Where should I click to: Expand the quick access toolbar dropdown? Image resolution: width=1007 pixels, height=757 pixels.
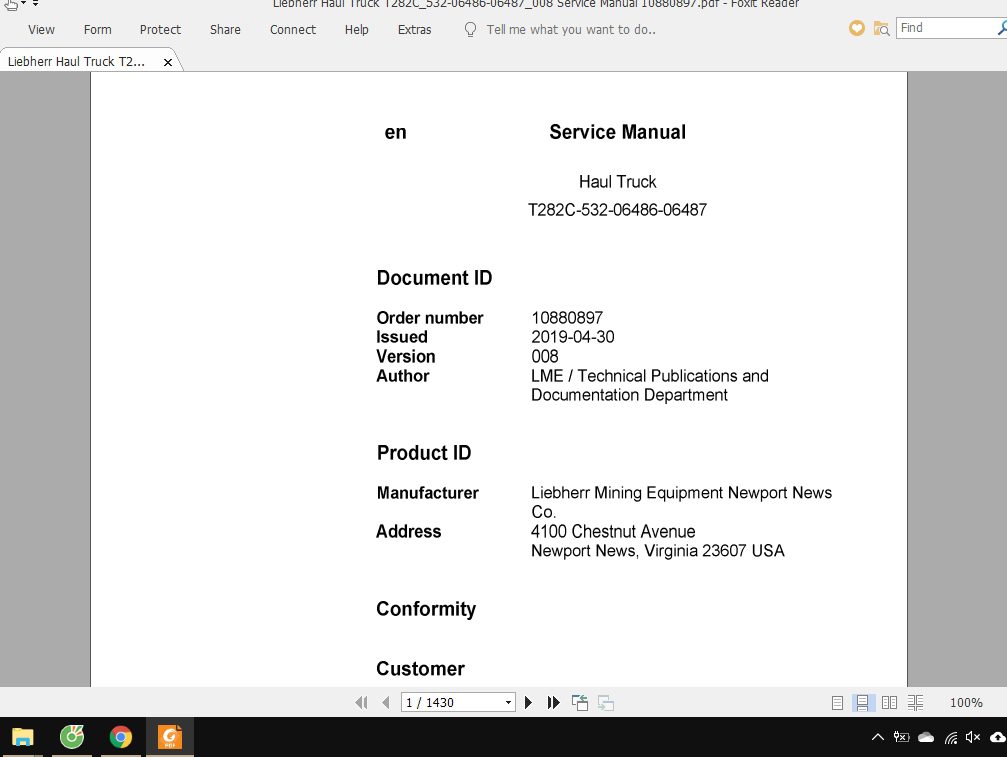tap(37, 4)
